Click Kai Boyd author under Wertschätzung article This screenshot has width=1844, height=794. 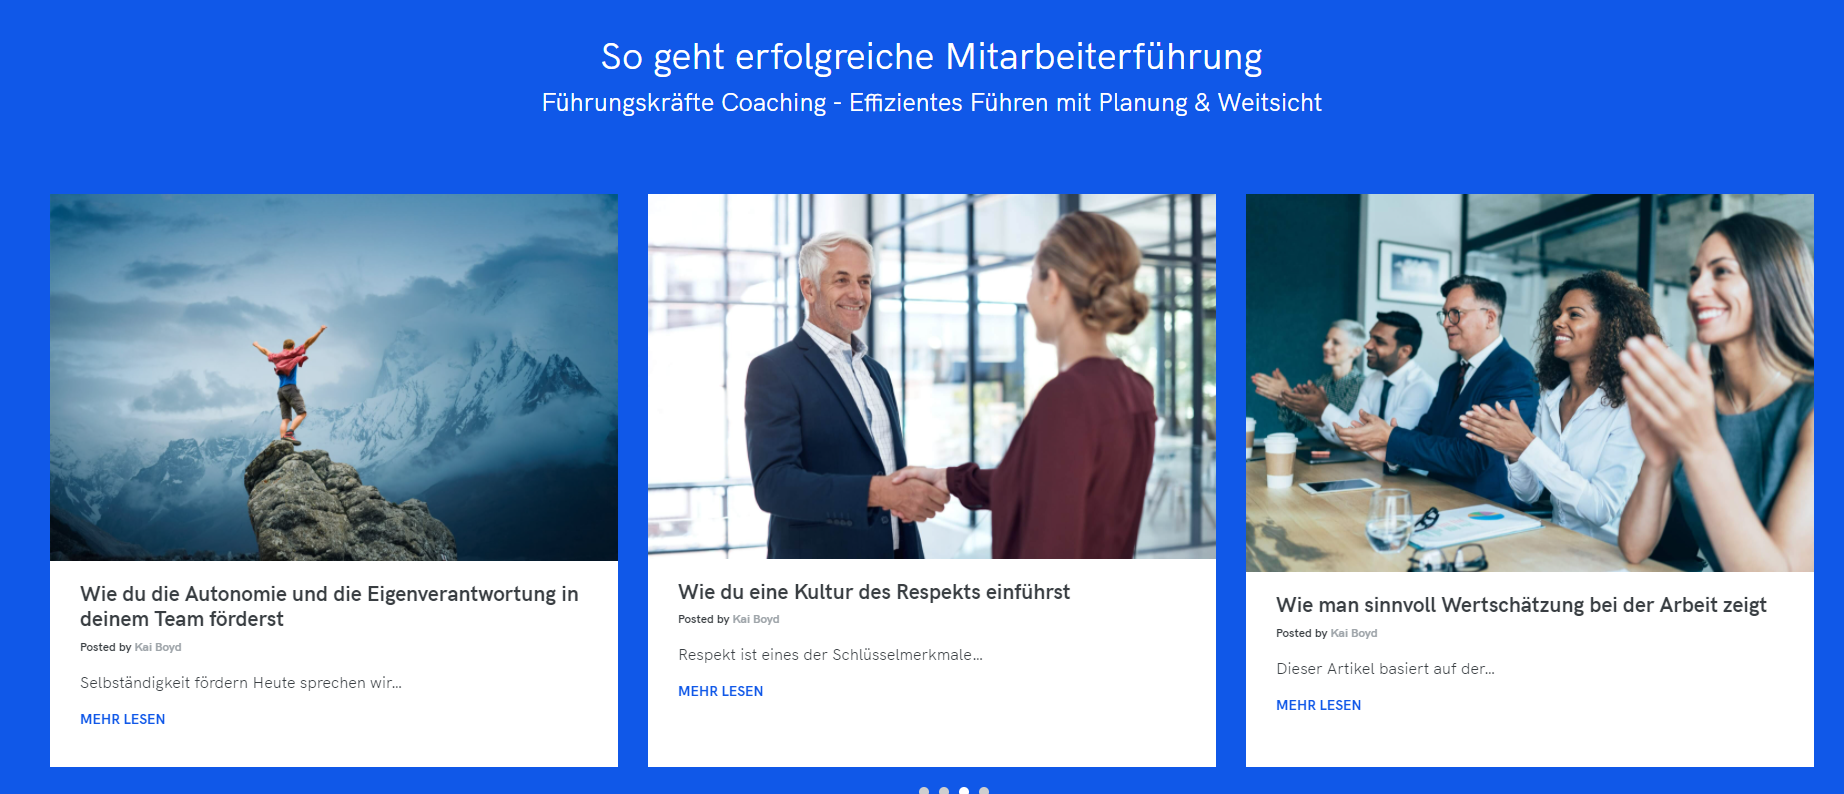tap(1354, 633)
